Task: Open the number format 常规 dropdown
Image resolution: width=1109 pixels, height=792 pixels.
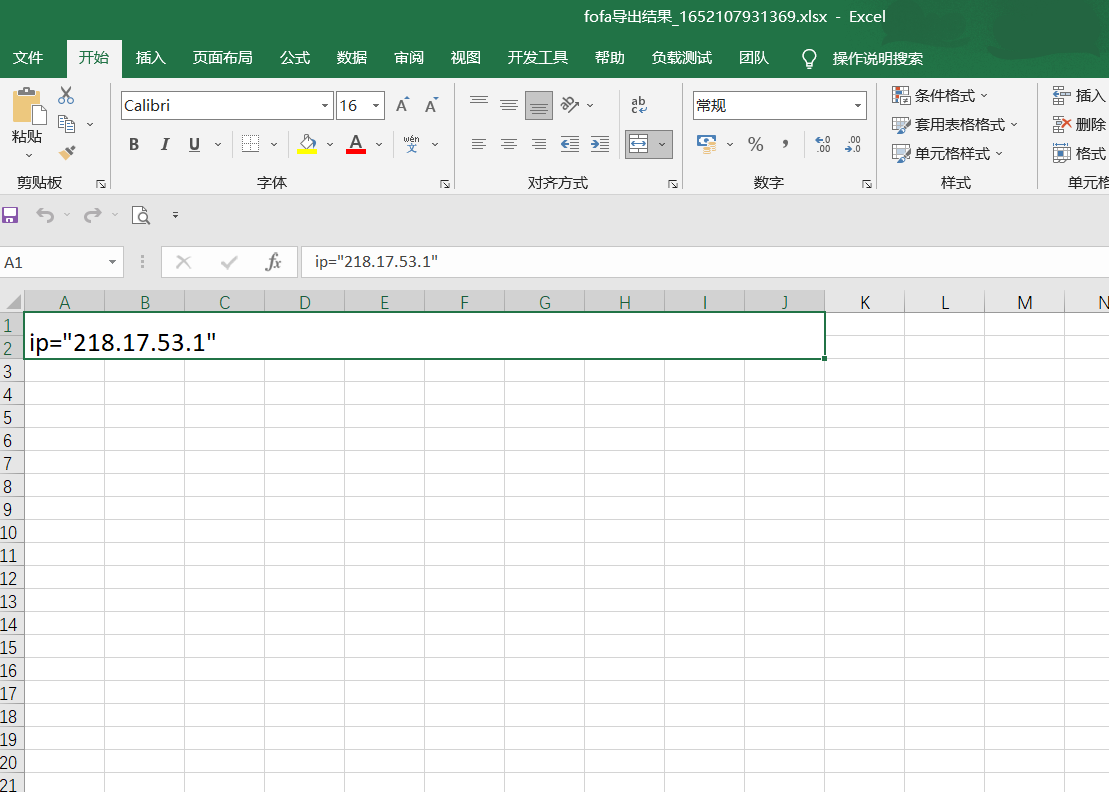Action: coord(858,105)
